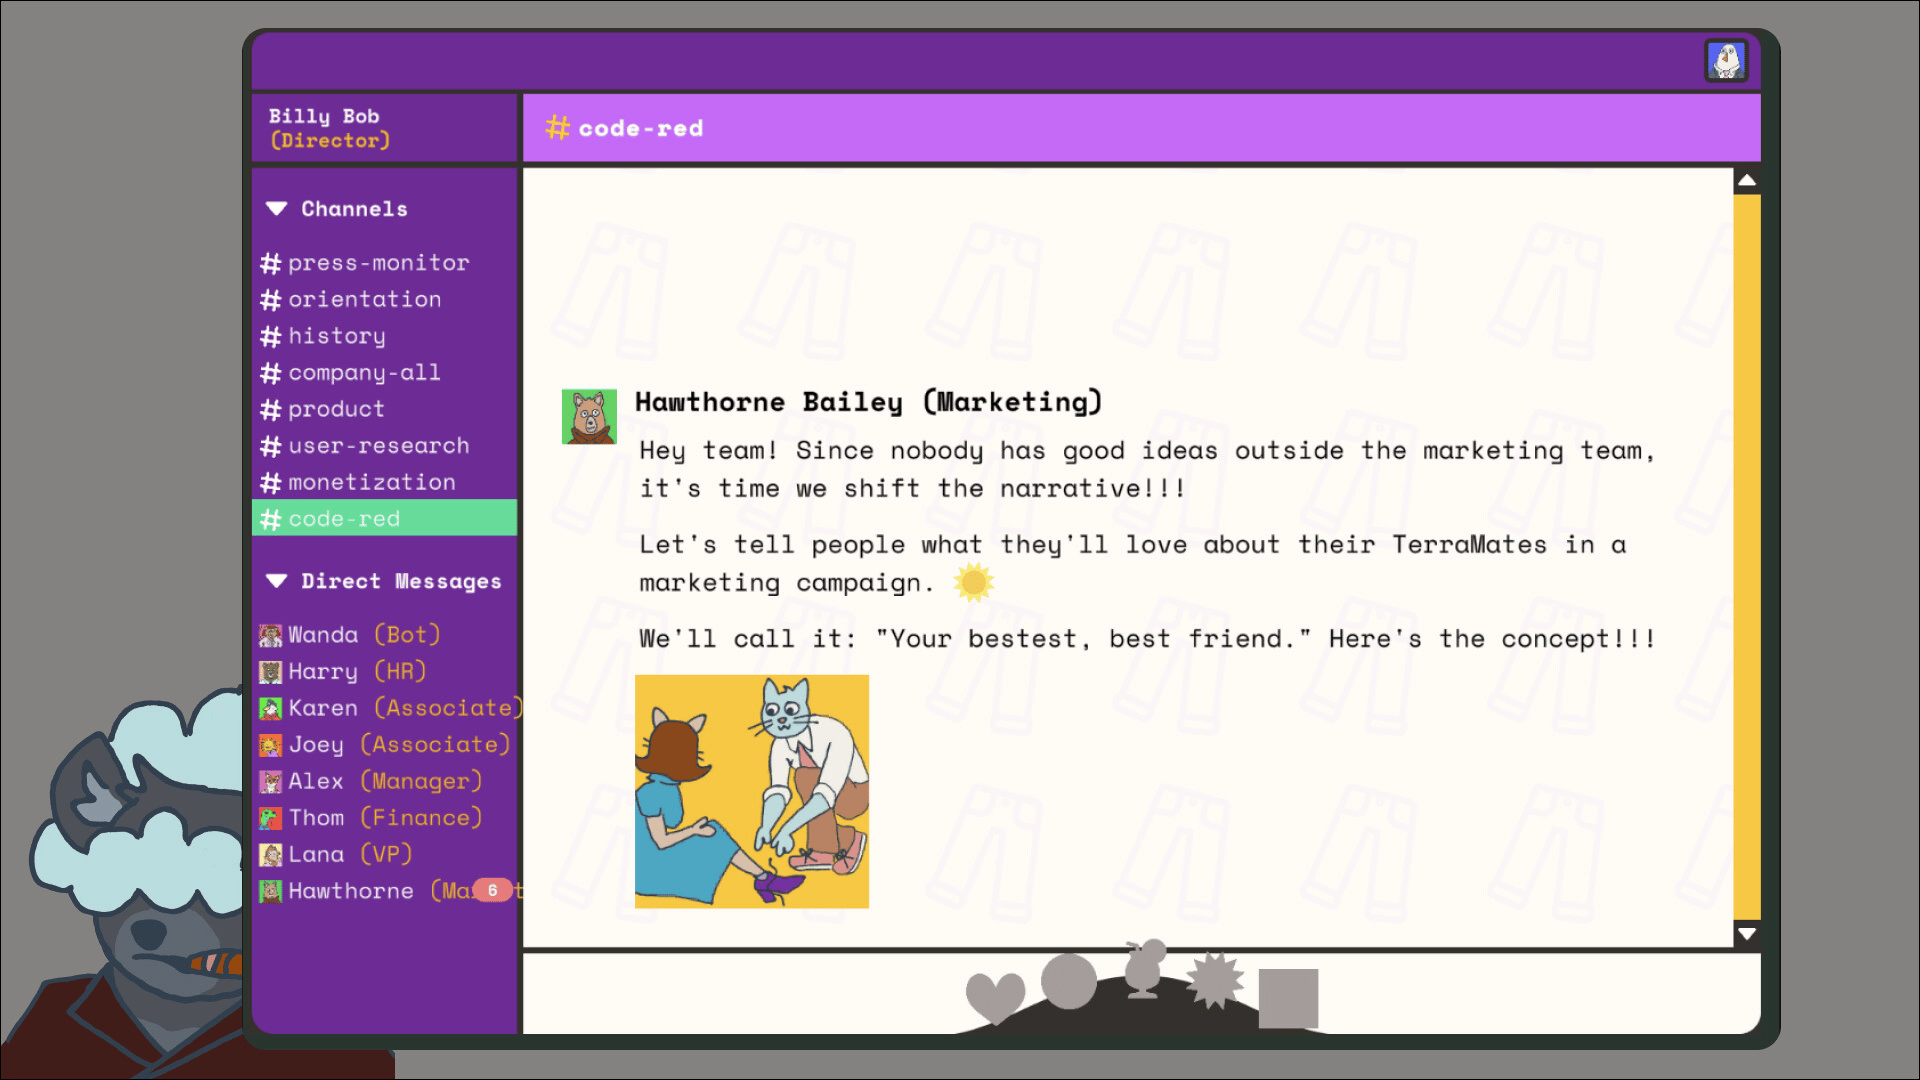Collapse the Direct Messages section
1920x1080 pixels.
coord(277,581)
